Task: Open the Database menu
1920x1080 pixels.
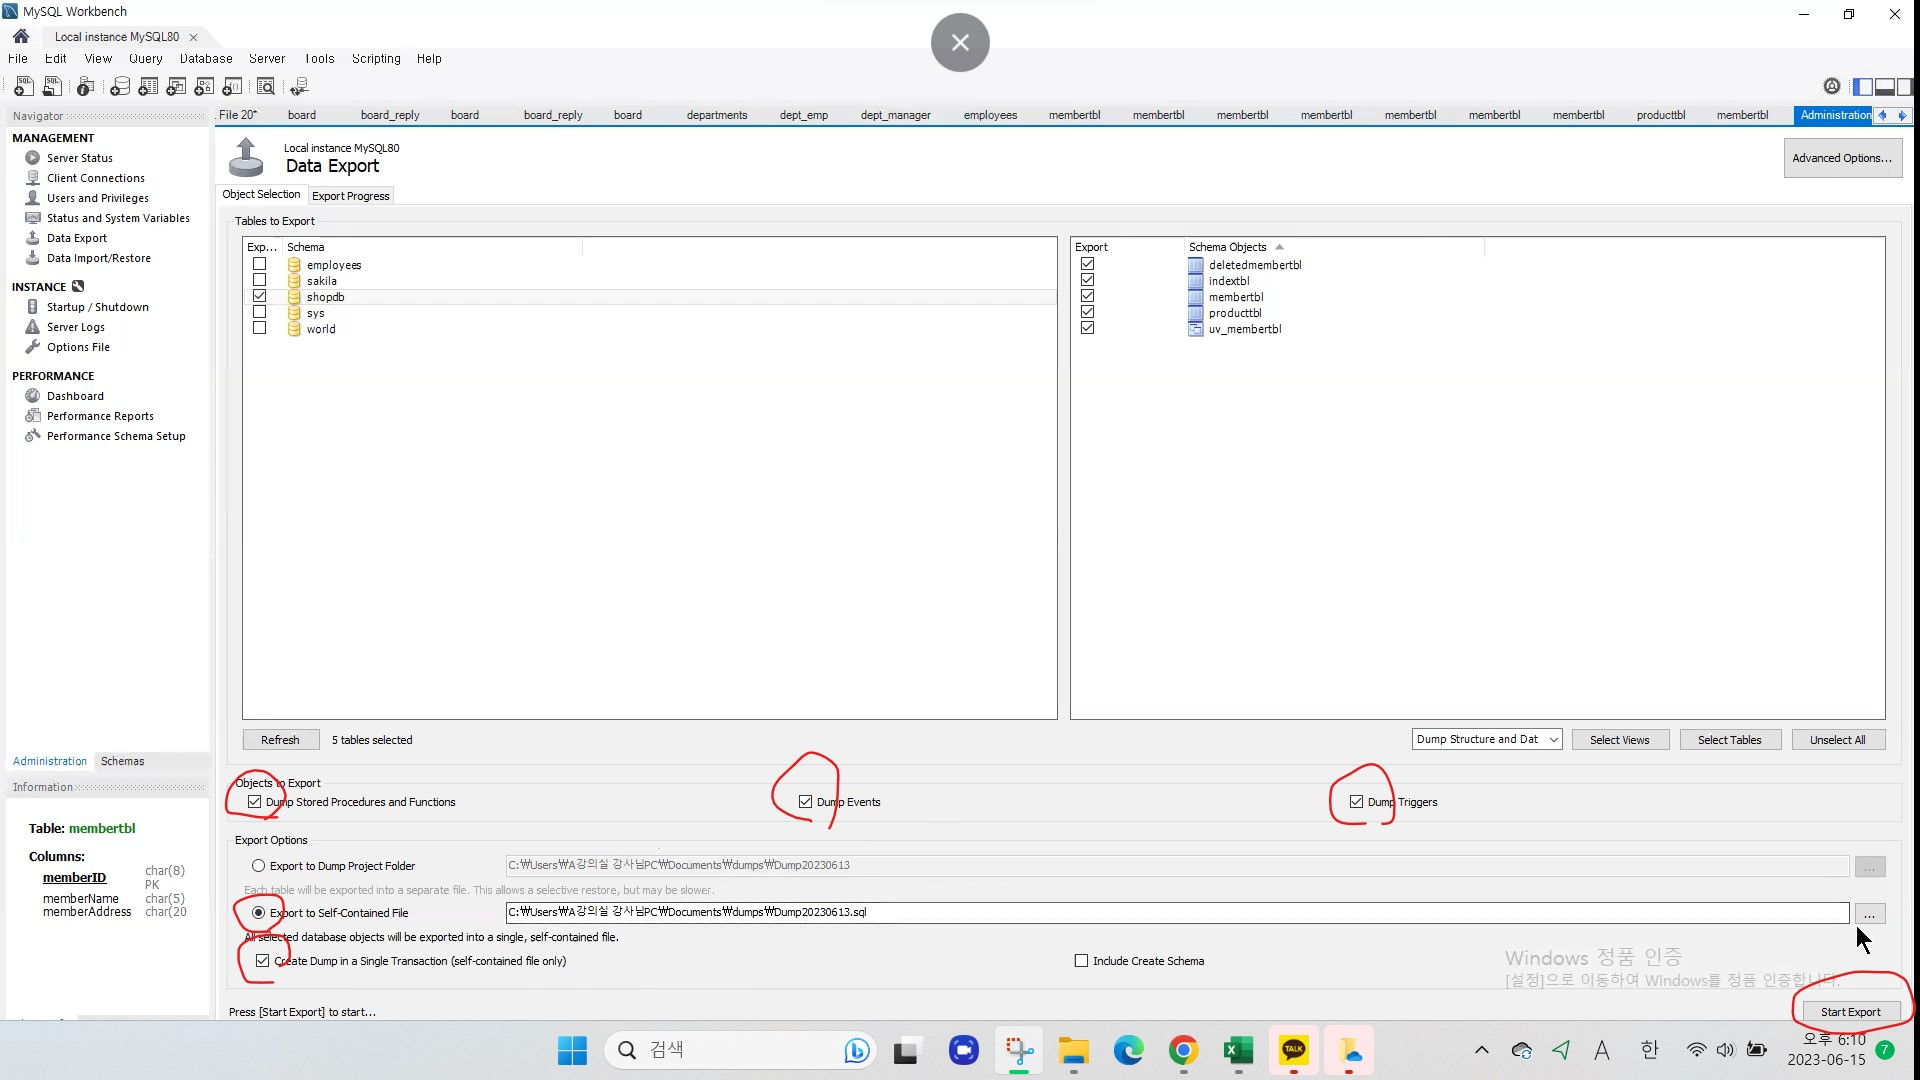Action: pyautogui.click(x=205, y=59)
